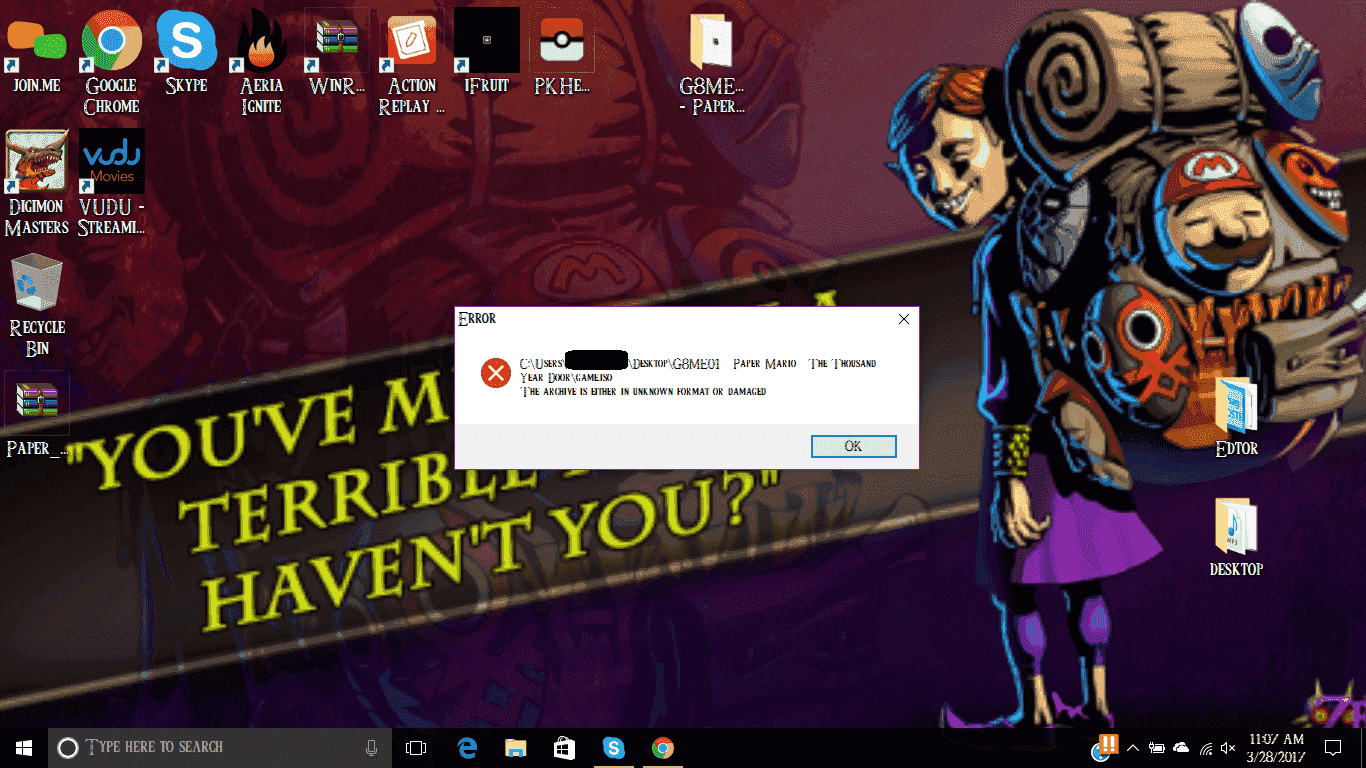This screenshot has width=1366, height=768.
Task: Open the Action Center notifications icon
Action: 1333,747
